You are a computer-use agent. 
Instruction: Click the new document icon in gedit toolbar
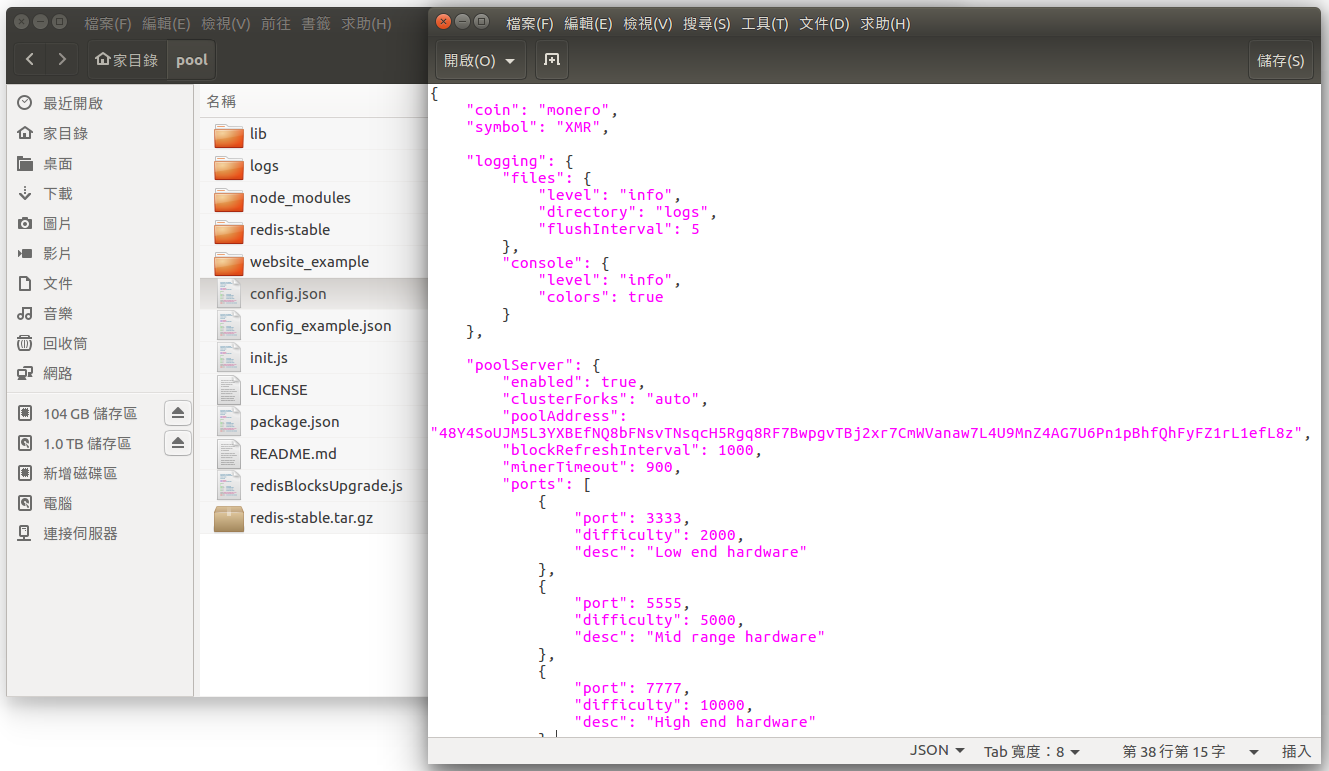(551, 61)
